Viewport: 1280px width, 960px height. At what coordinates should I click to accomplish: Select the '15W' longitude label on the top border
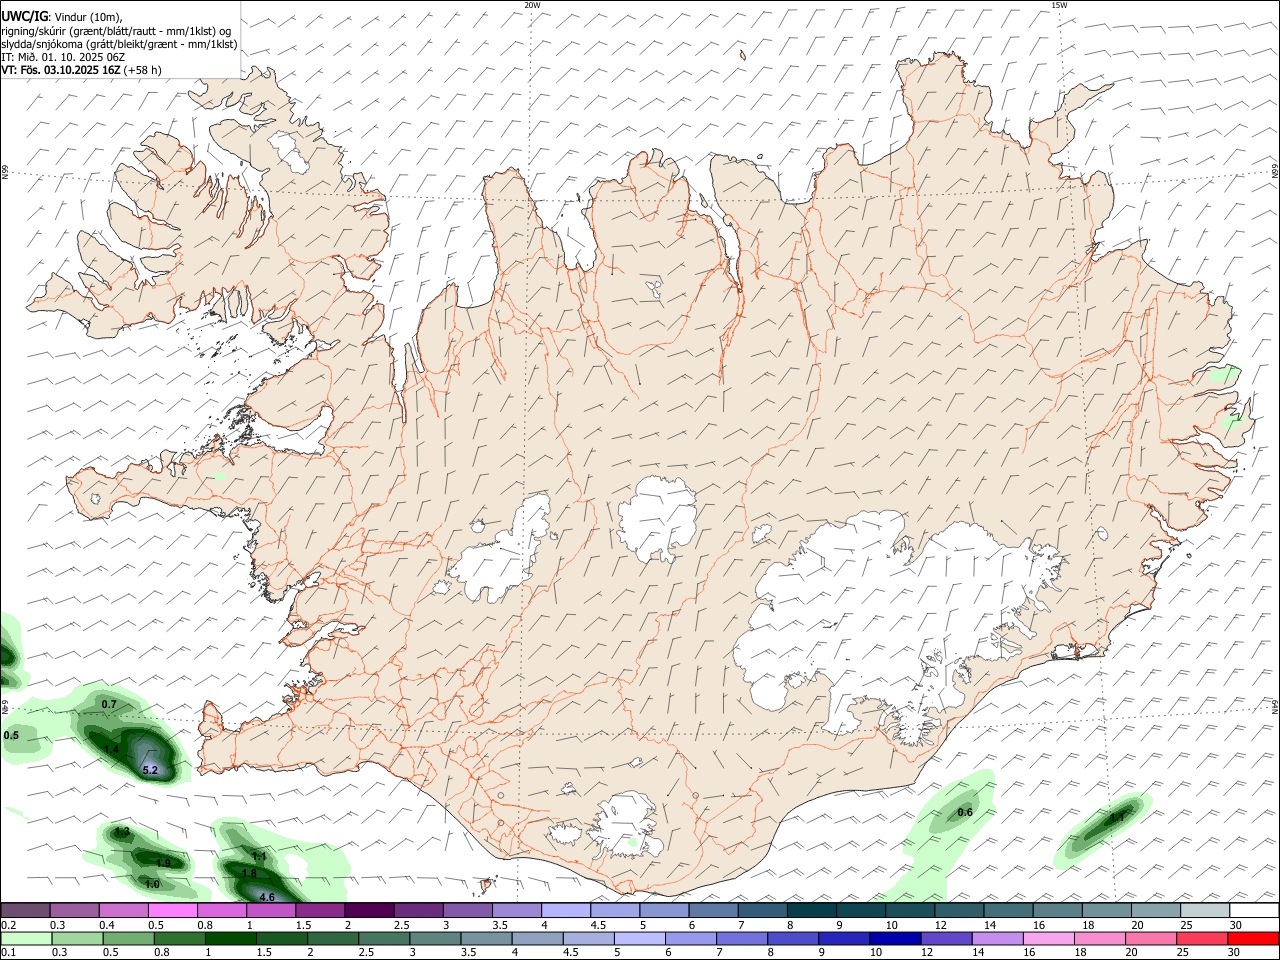point(1060,5)
